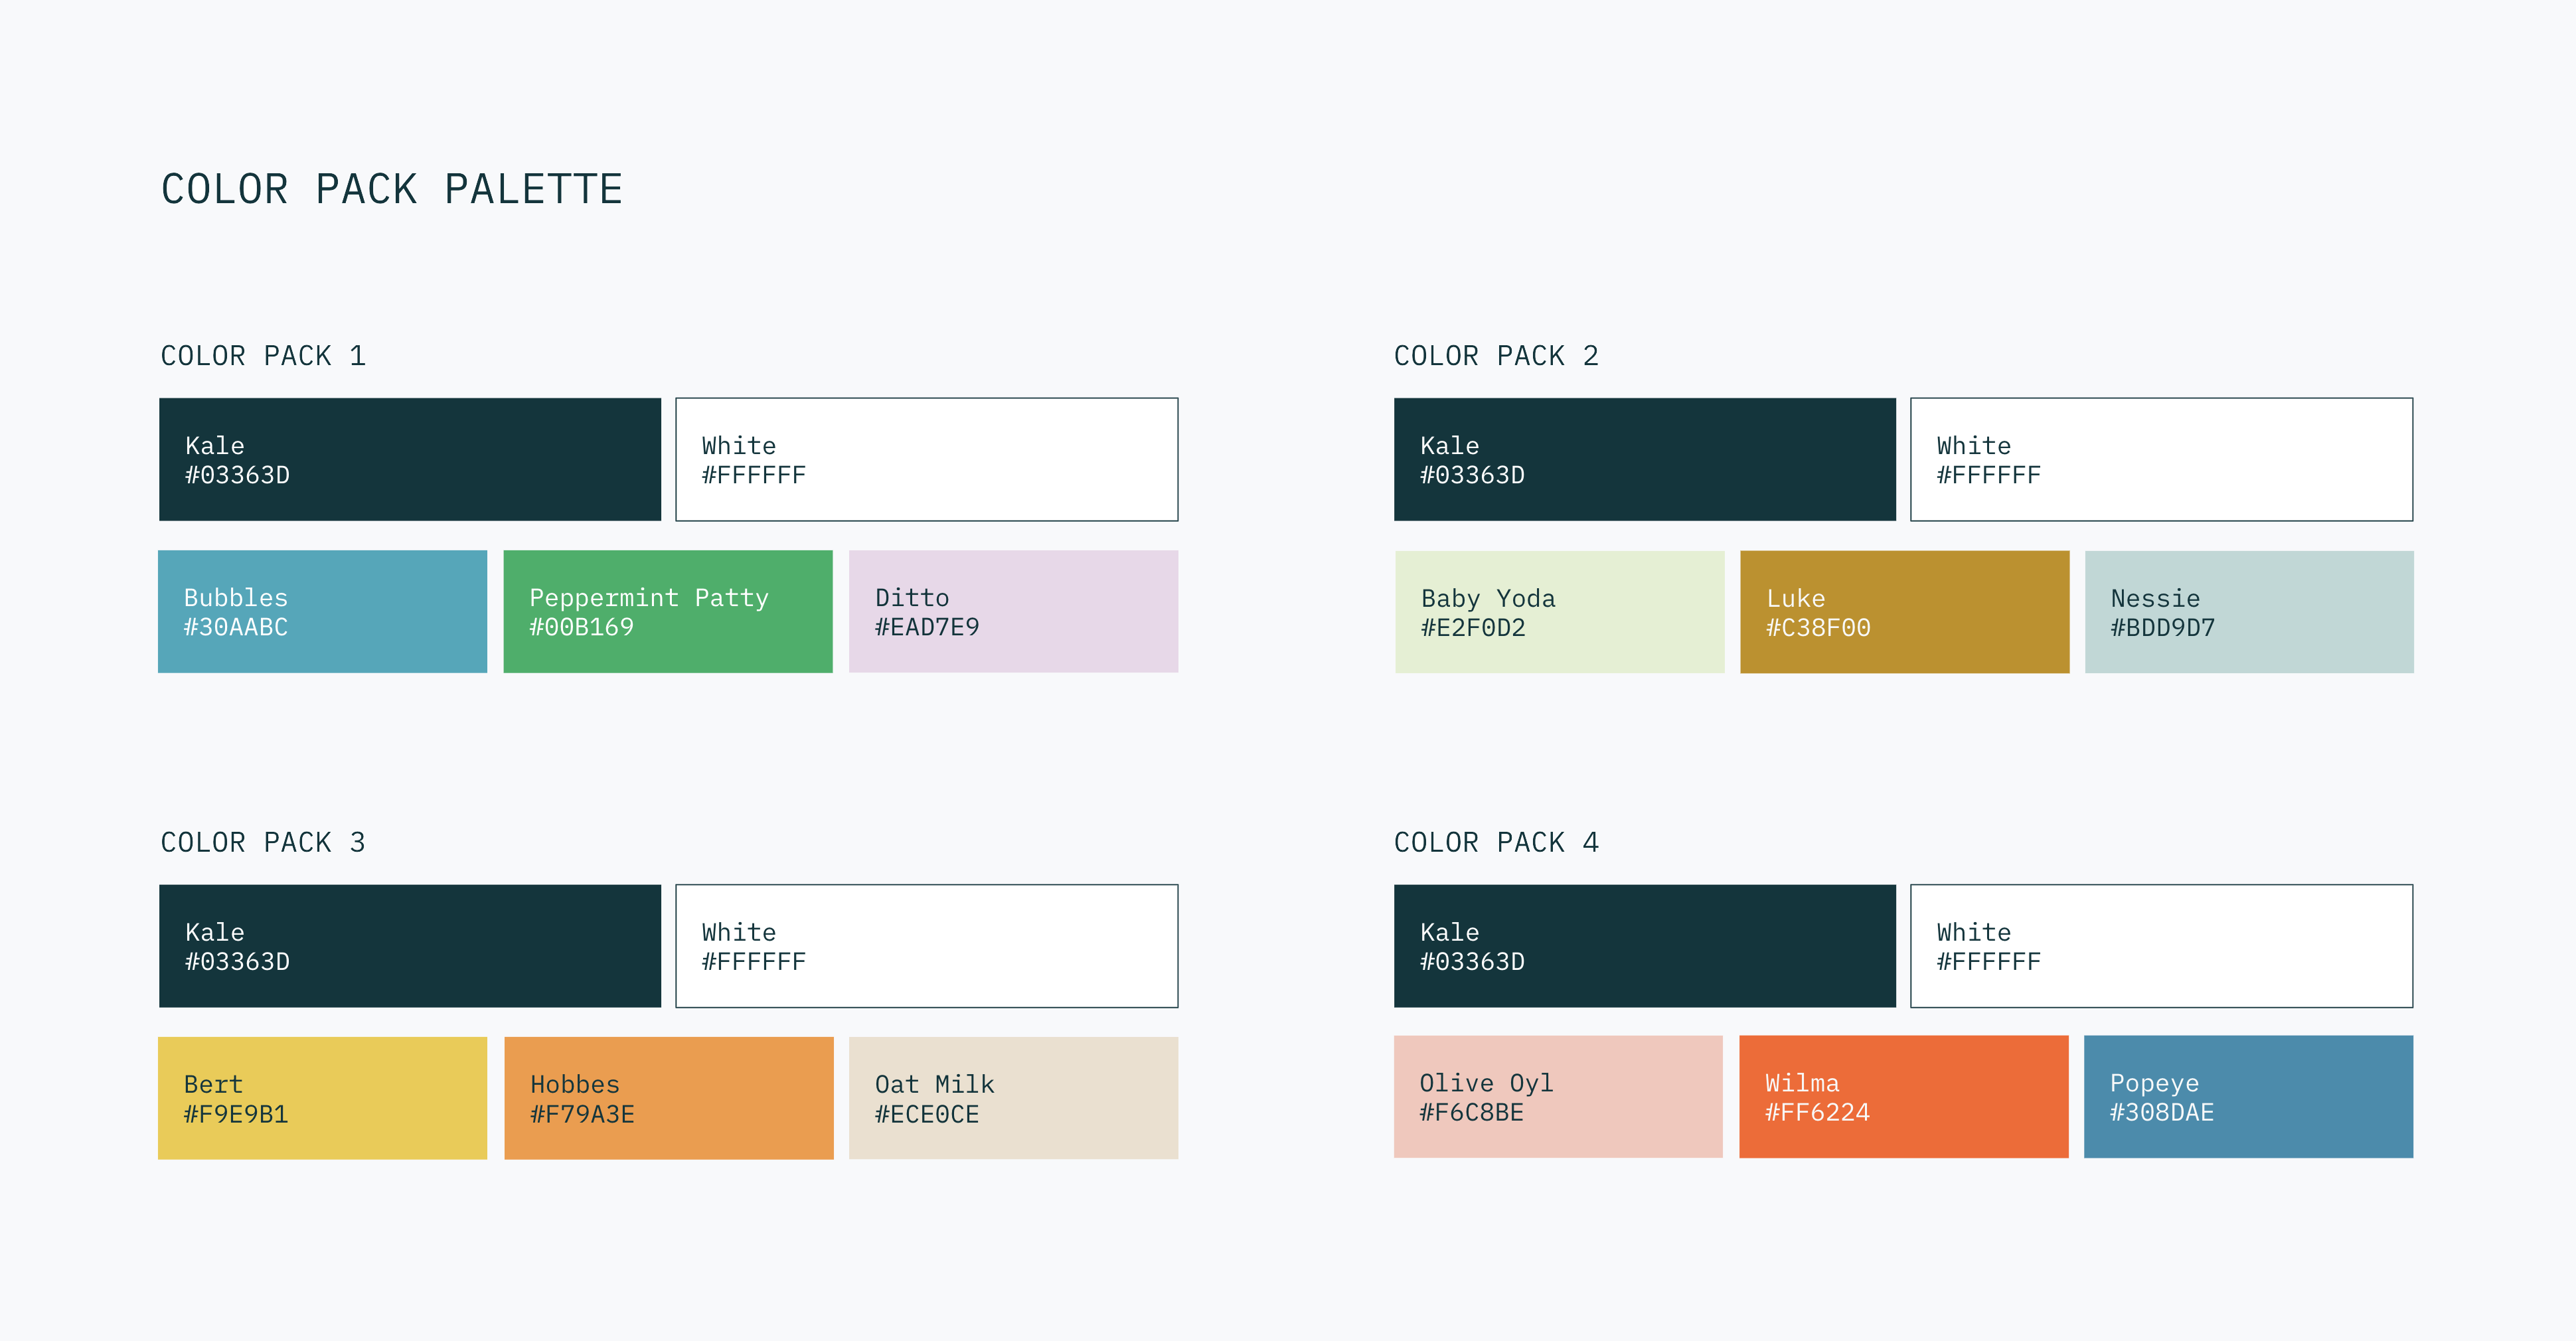Choose the Luke #C38F00 swatch
The width and height of the screenshot is (2576, 1341).
tap(1904, 612)
